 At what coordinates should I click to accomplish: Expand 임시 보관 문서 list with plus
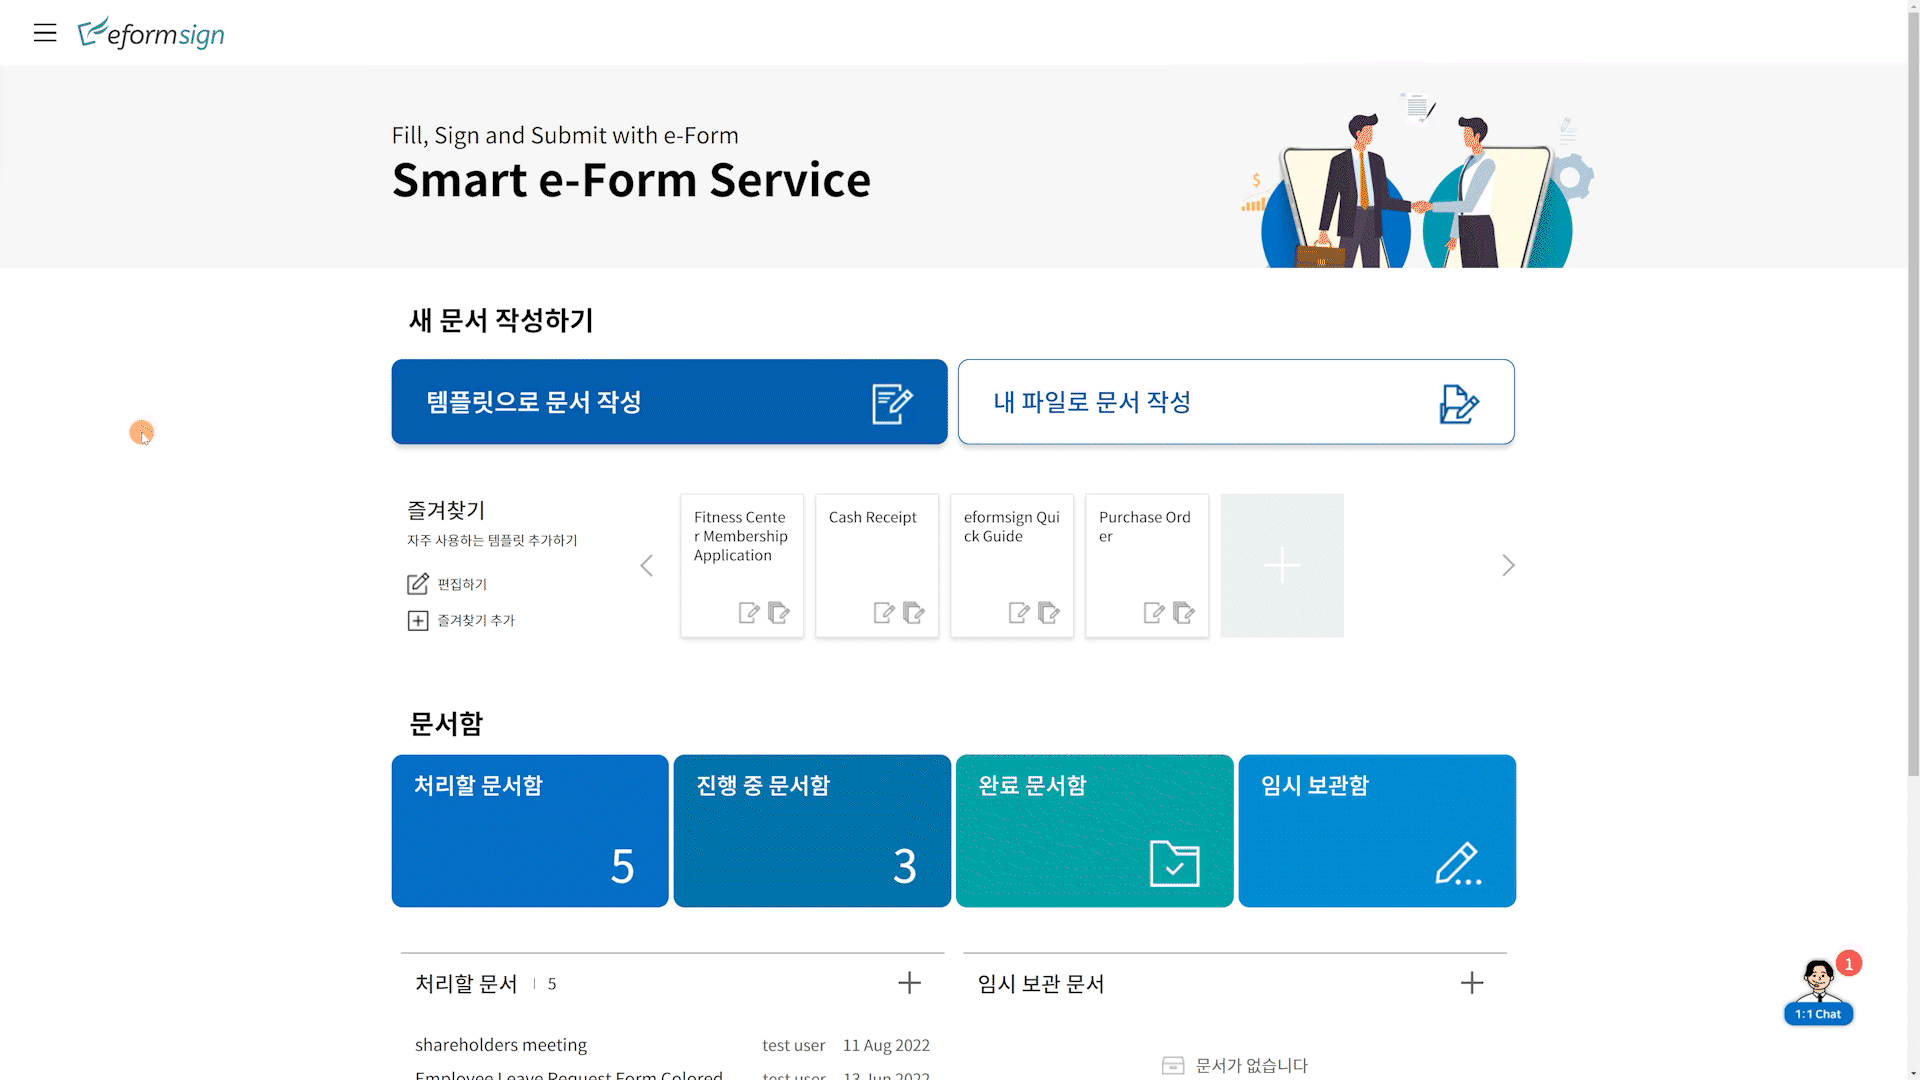(1471, 983)
